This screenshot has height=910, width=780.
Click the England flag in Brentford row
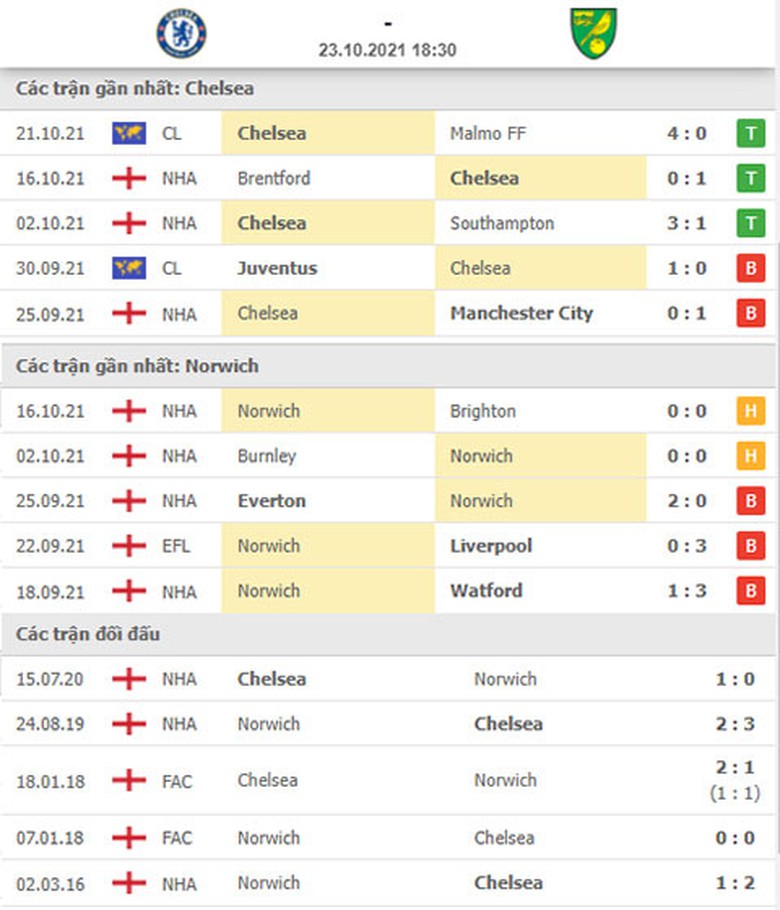click(x=129, y=178)
